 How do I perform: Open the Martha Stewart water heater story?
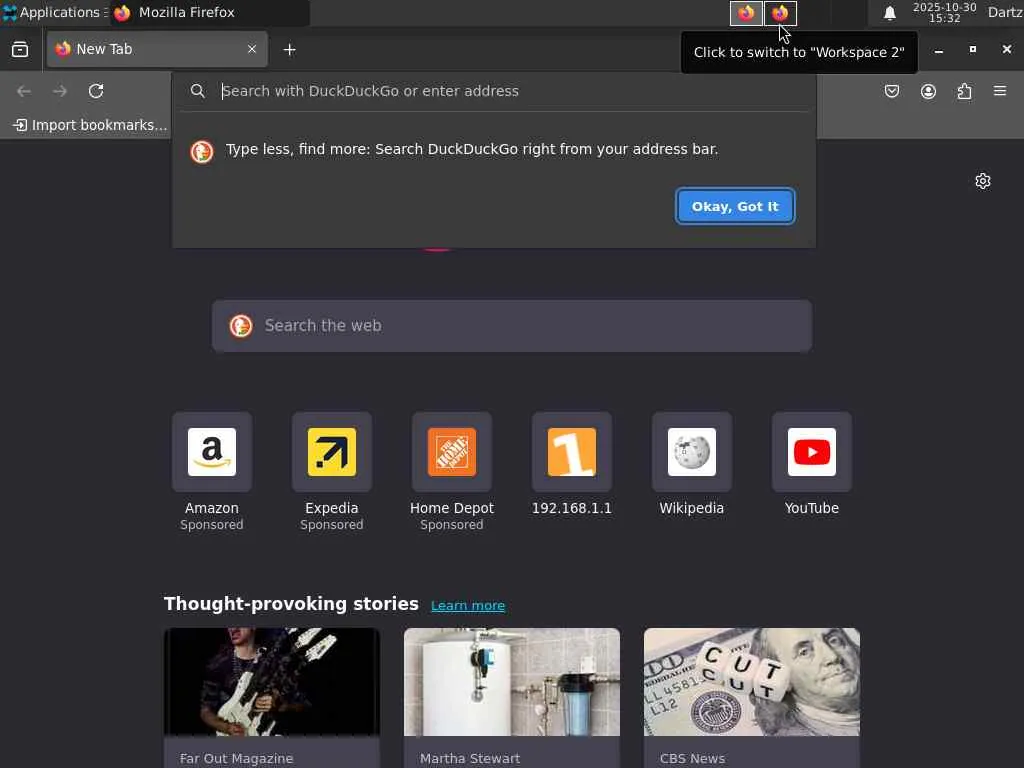coord(512,697)
